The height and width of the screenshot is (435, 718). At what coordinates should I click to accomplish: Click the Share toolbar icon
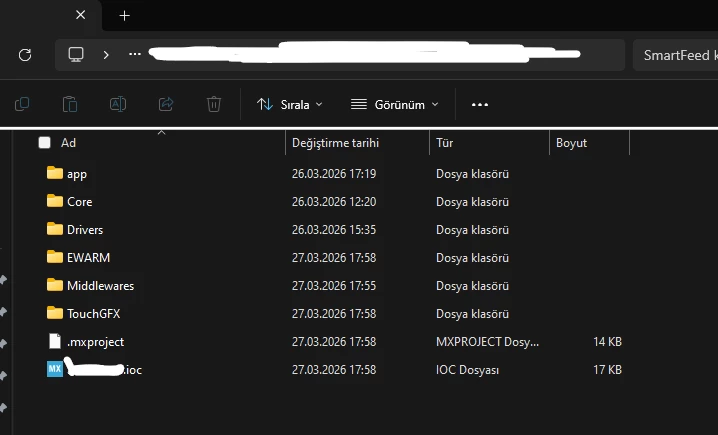(x=166, y=104)
